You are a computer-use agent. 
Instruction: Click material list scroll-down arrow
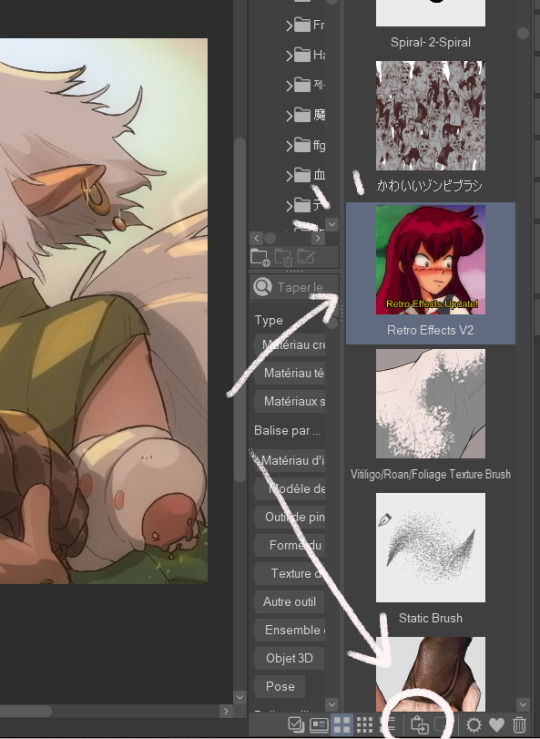(x=523, y=705)
